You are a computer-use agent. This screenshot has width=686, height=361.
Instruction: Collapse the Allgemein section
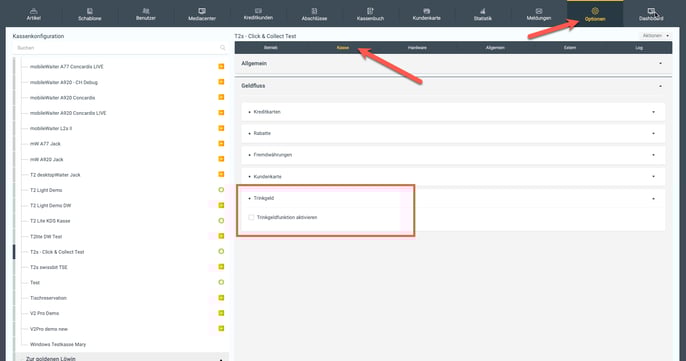tap(661, 63)
